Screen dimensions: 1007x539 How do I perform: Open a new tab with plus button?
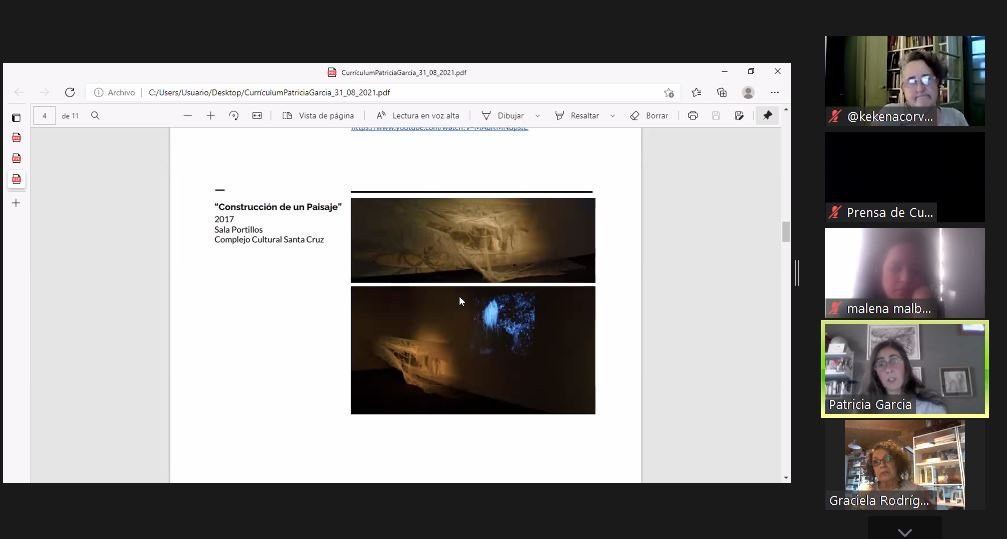(x=16, y=203)
